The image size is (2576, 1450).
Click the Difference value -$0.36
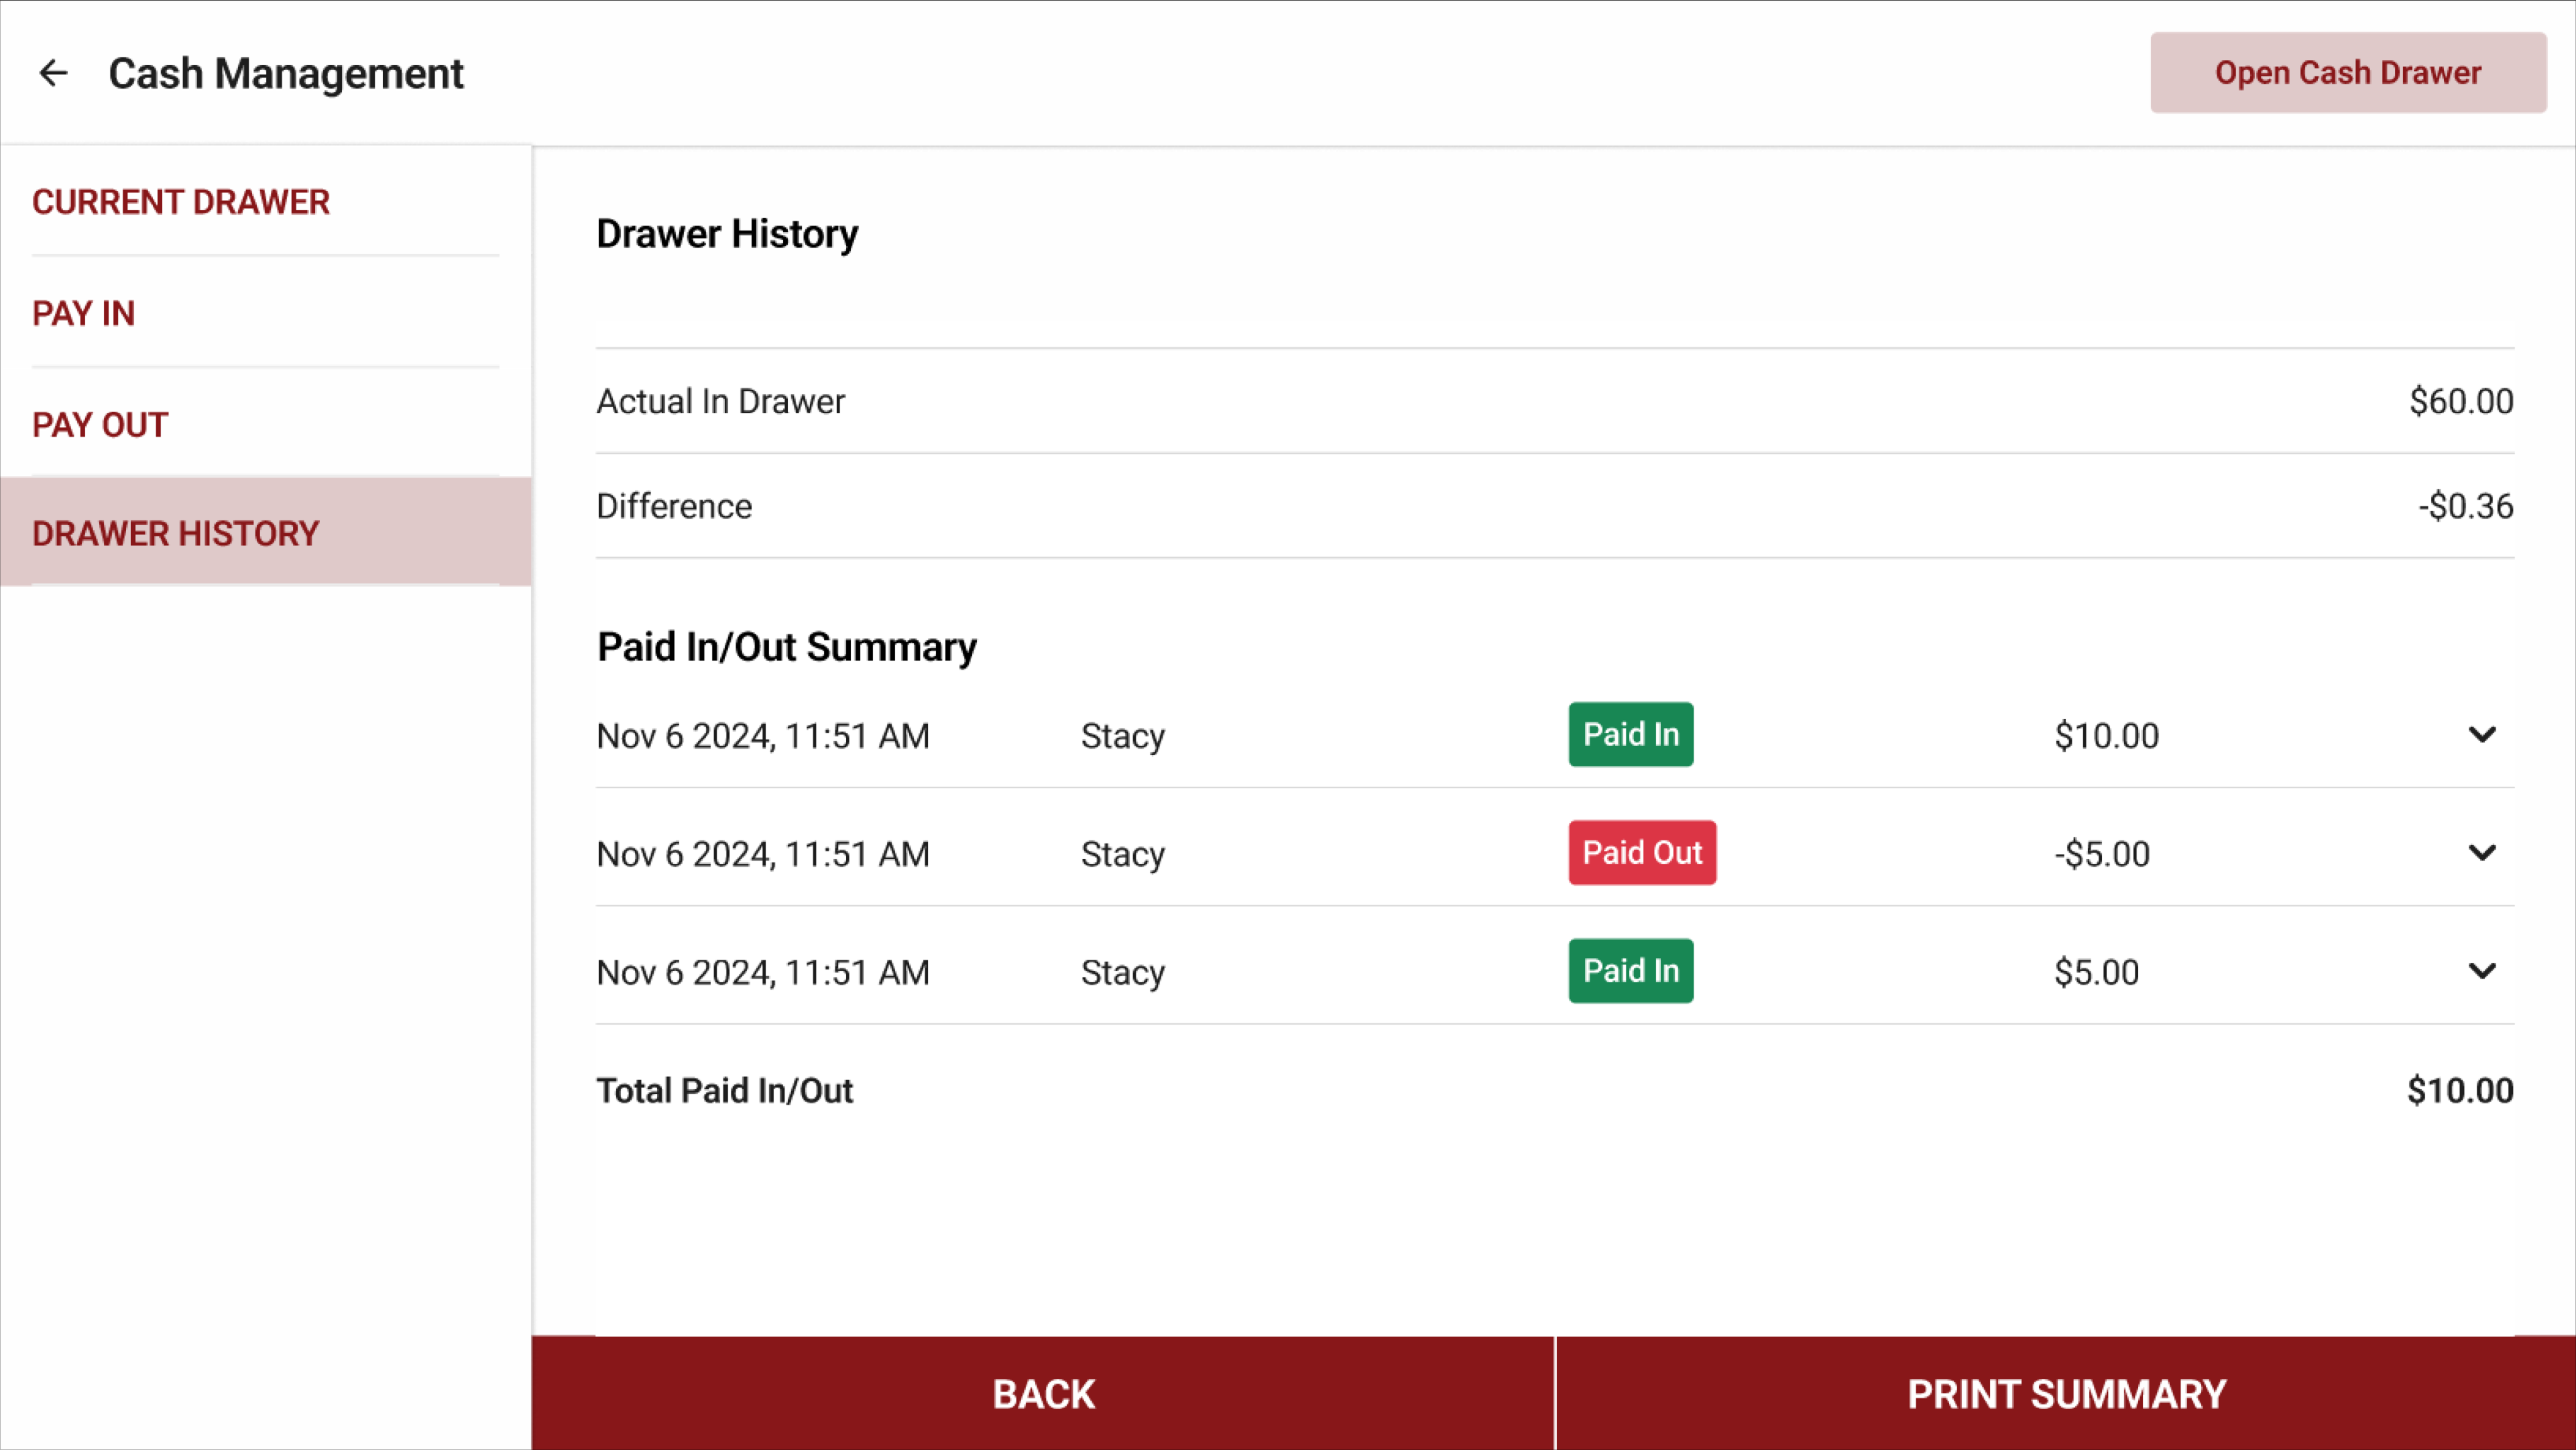(2466, 506)
